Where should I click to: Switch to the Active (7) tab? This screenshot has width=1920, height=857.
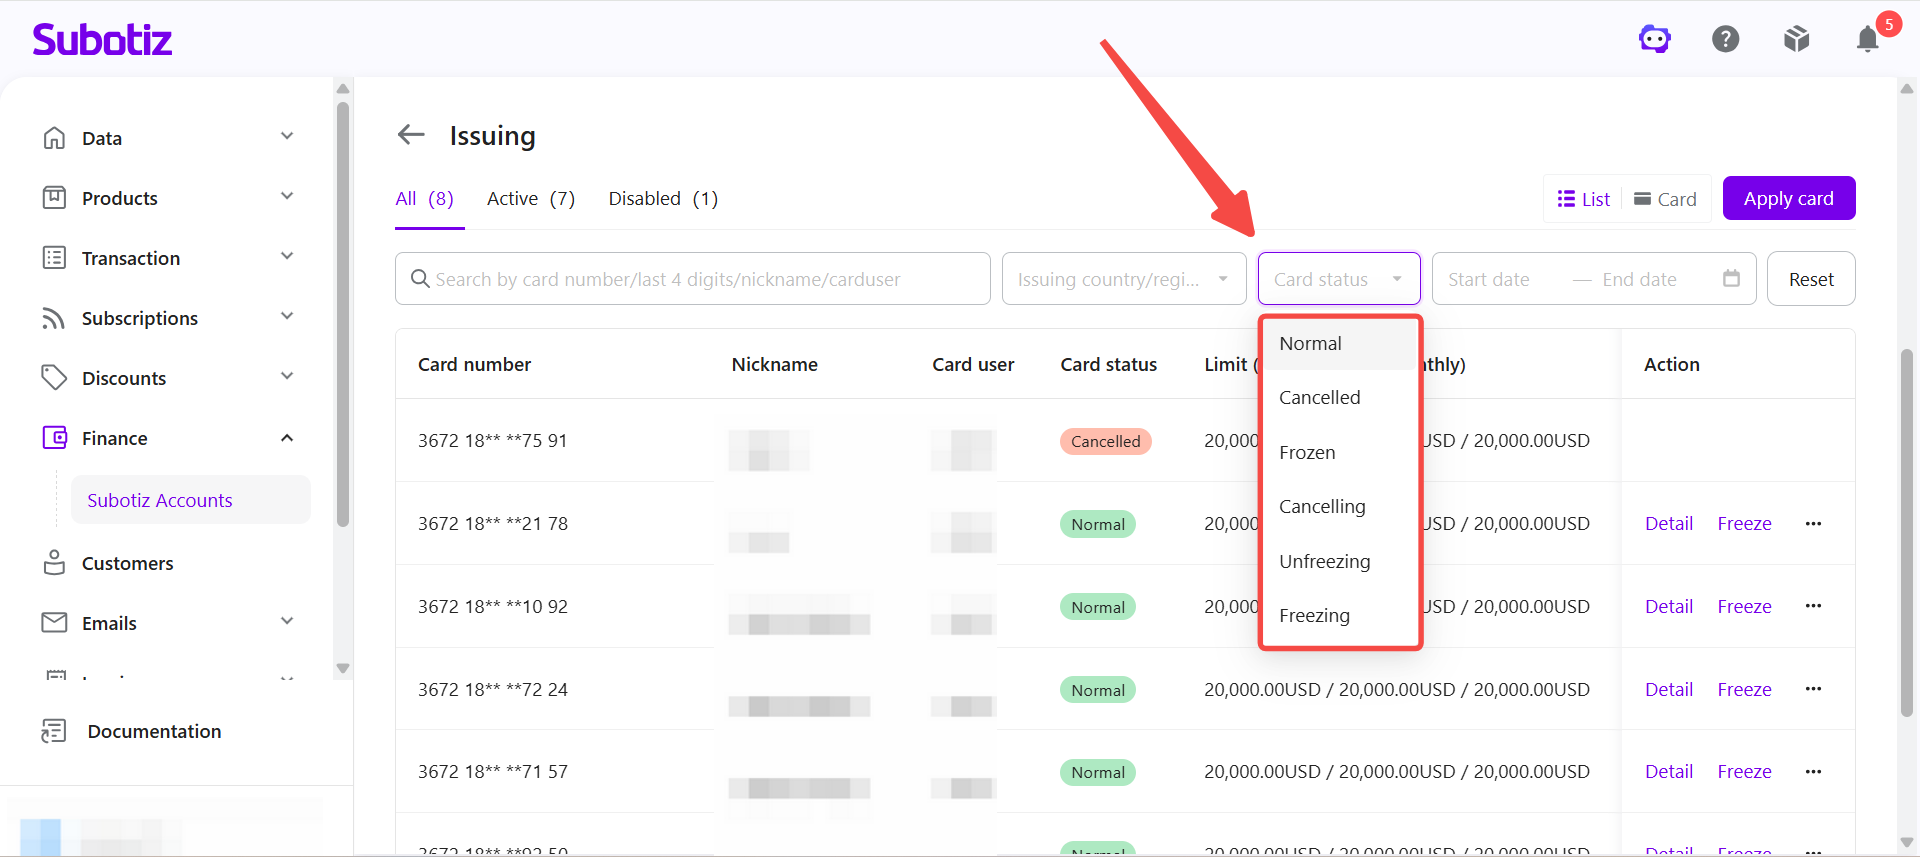click(531, 198)
